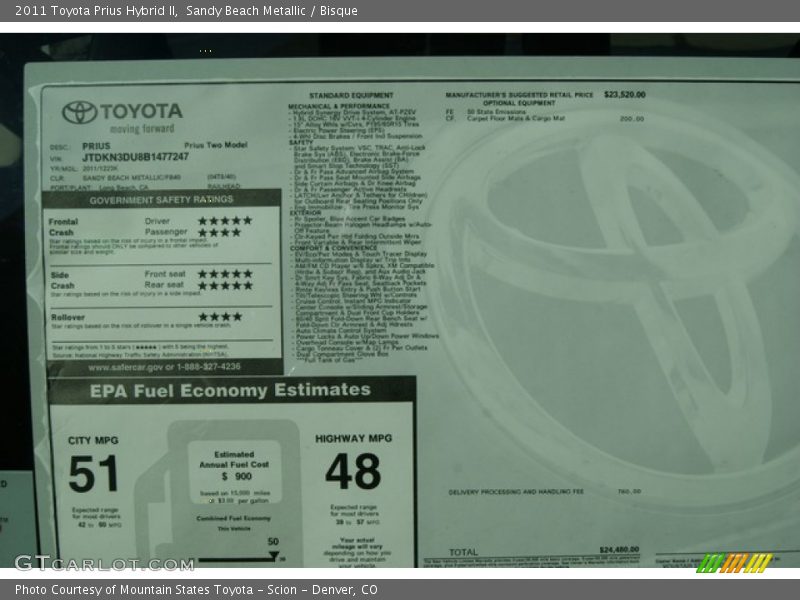Click the Government Safety Ratings header
Image resolution: width=800 pixels, height=600 pixels.
[161, 200]
